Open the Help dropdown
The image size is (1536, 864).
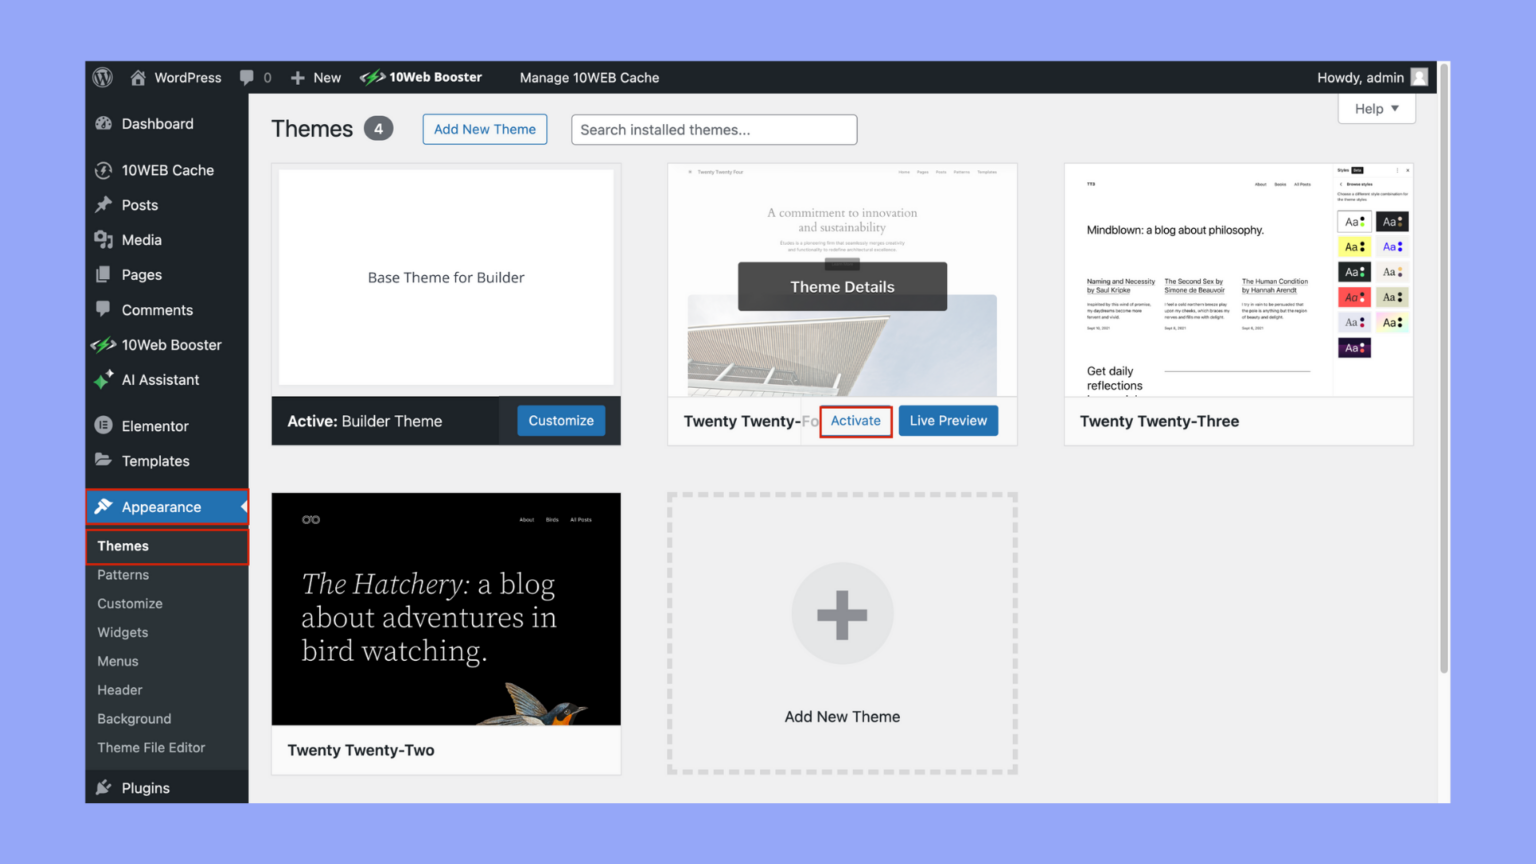pyautogui.click(x=1376, y=108)
